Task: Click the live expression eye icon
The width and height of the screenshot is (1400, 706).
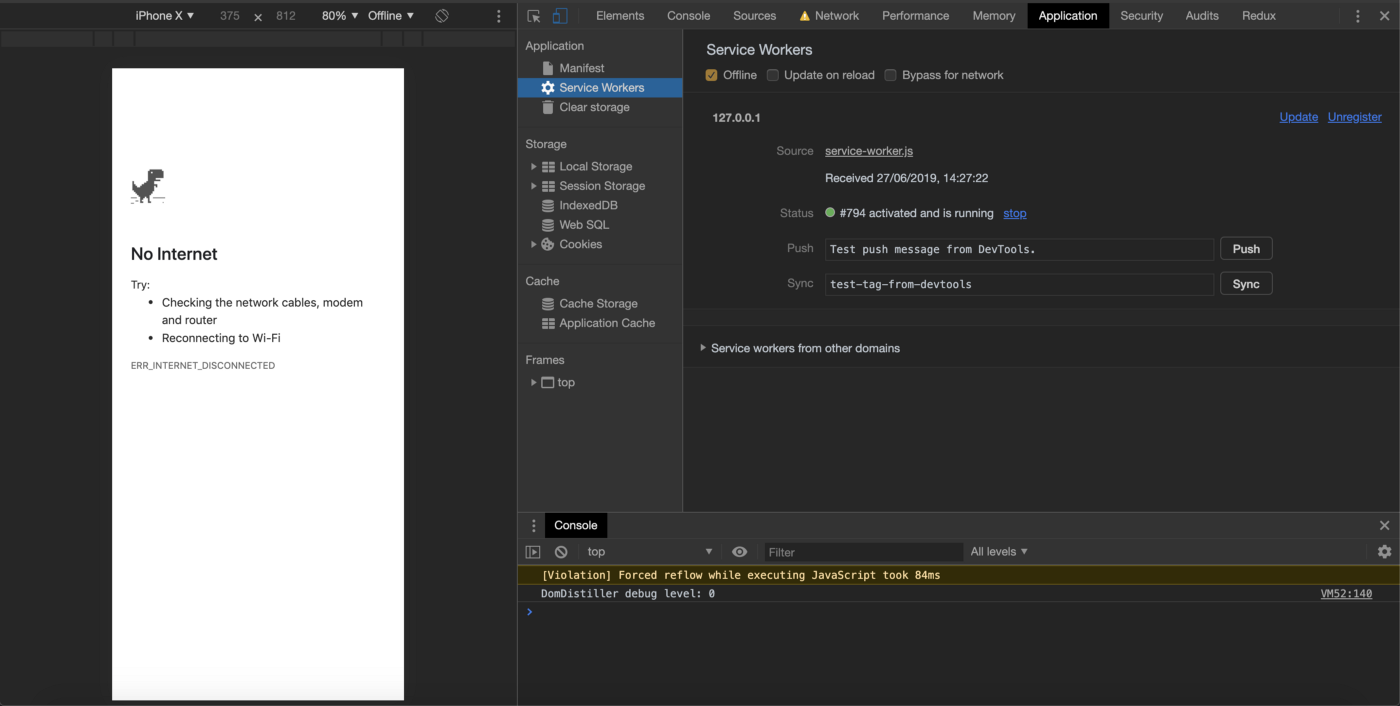Action: tap(739, 552)
